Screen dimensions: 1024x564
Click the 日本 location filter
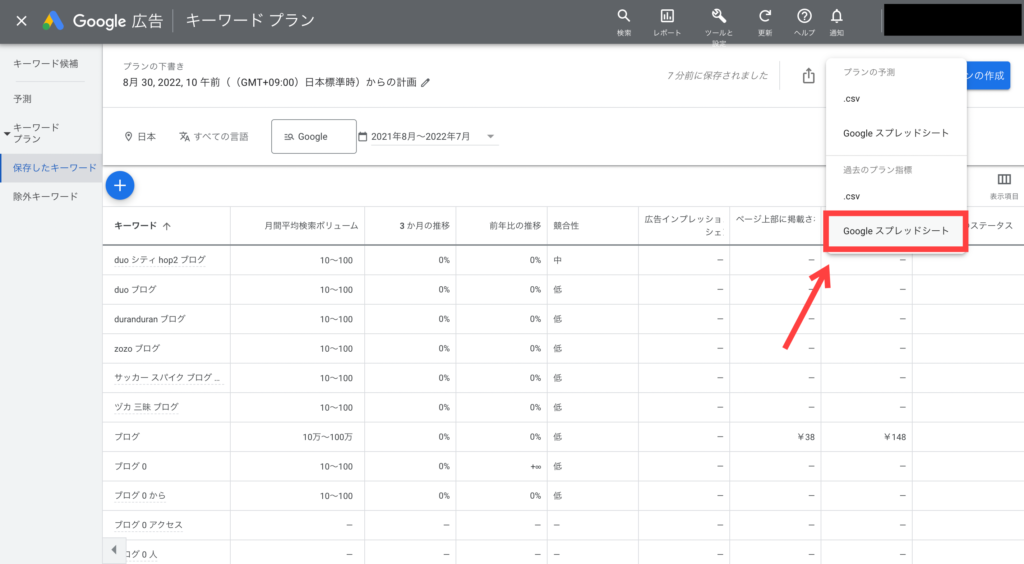coord(140,136)
